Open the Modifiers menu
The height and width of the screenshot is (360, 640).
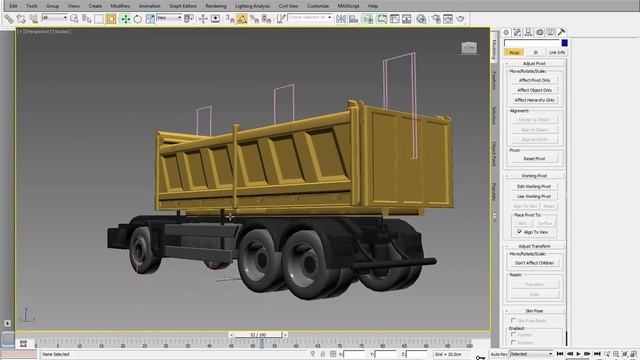tap(120, 6)
